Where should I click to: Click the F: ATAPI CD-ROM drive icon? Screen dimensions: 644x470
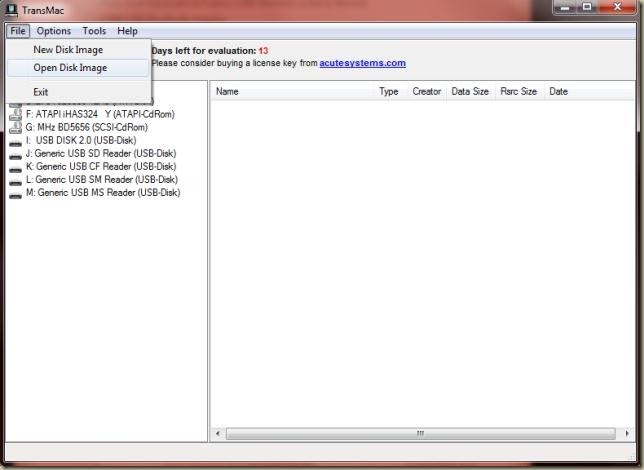(x=16, y=114)
